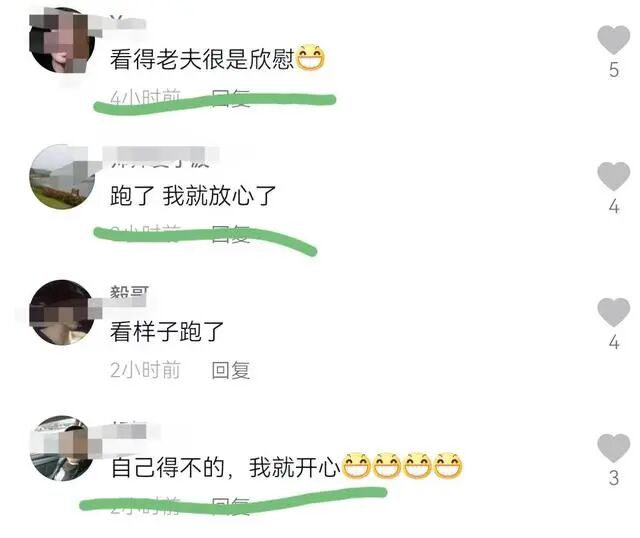
Task: Open the avatar of the last commenter
Action: pos(62,448)
